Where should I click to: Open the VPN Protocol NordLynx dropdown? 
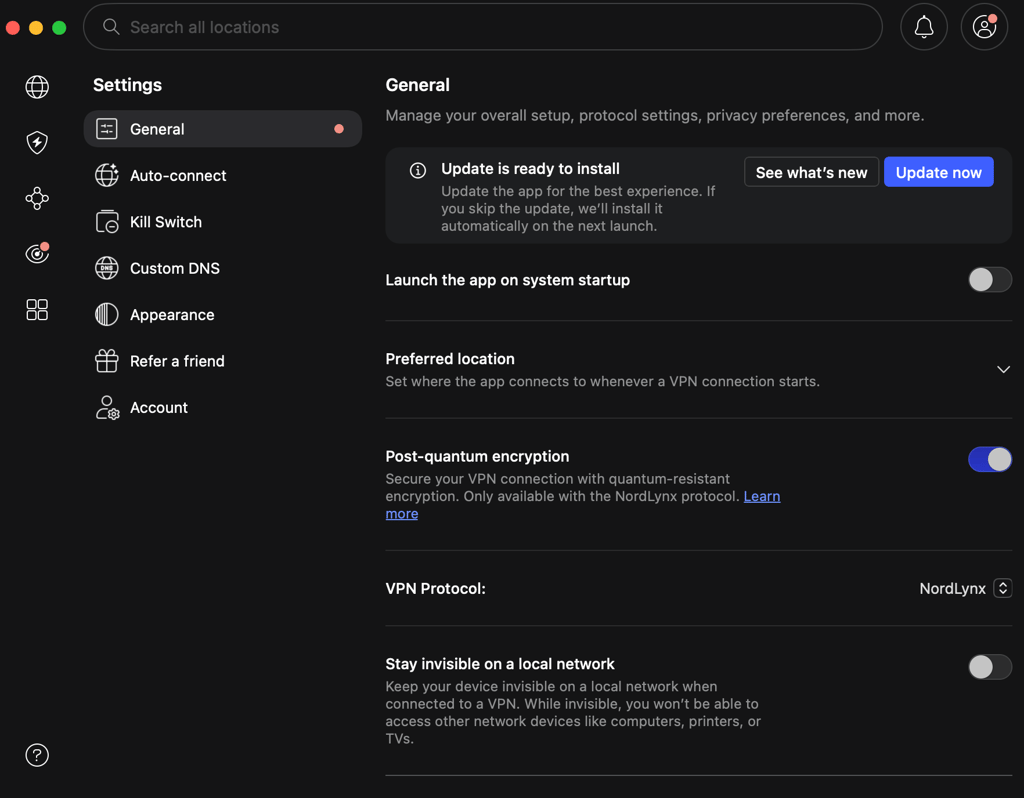pyautogui.click(x=965, y=588)
